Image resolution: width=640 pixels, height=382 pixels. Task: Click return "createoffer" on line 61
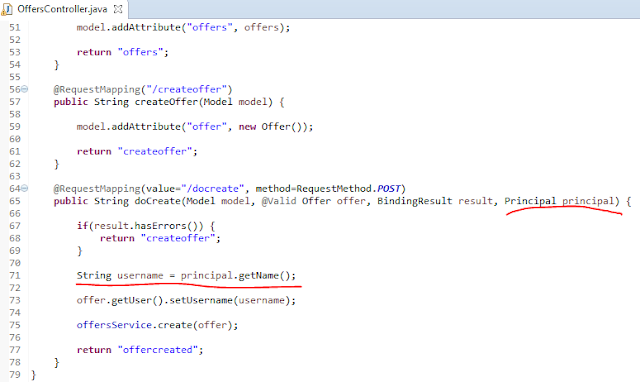coord(137,151)
